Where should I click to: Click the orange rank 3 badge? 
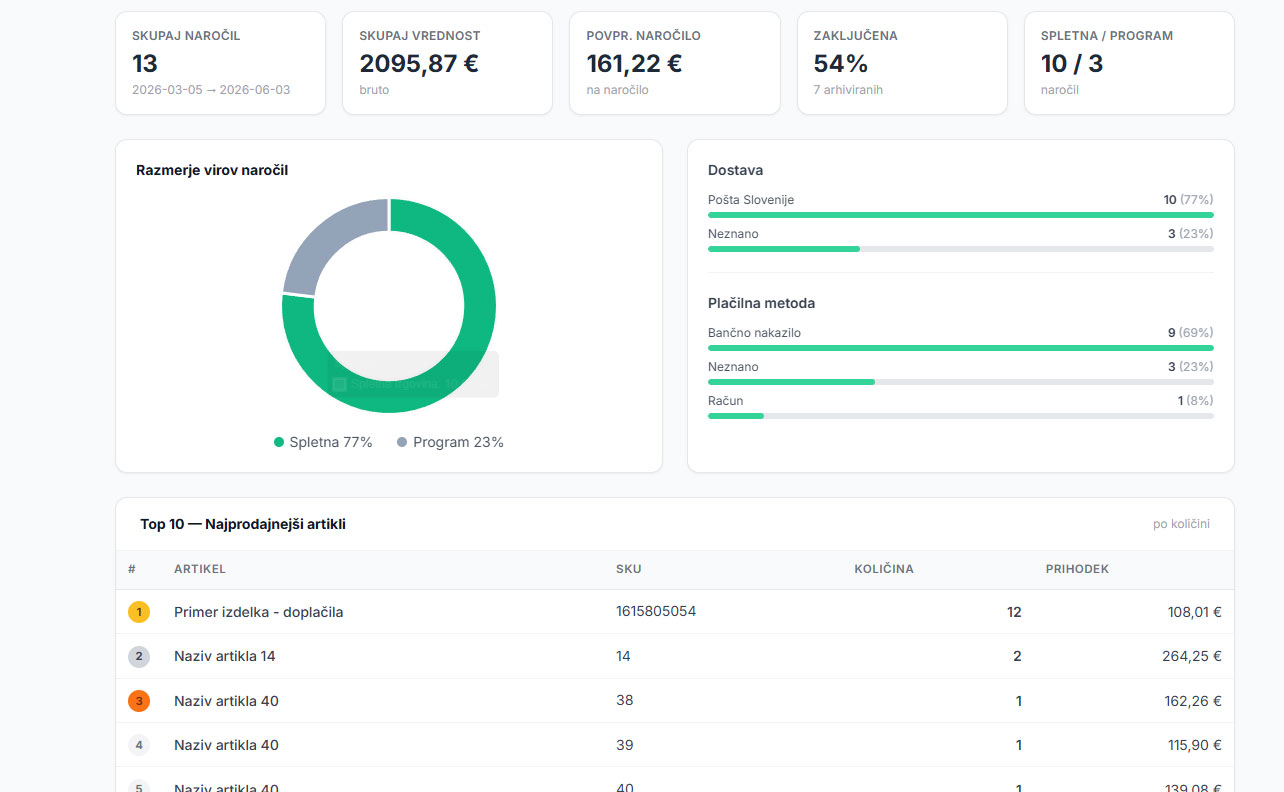click(x=139, y=701)
